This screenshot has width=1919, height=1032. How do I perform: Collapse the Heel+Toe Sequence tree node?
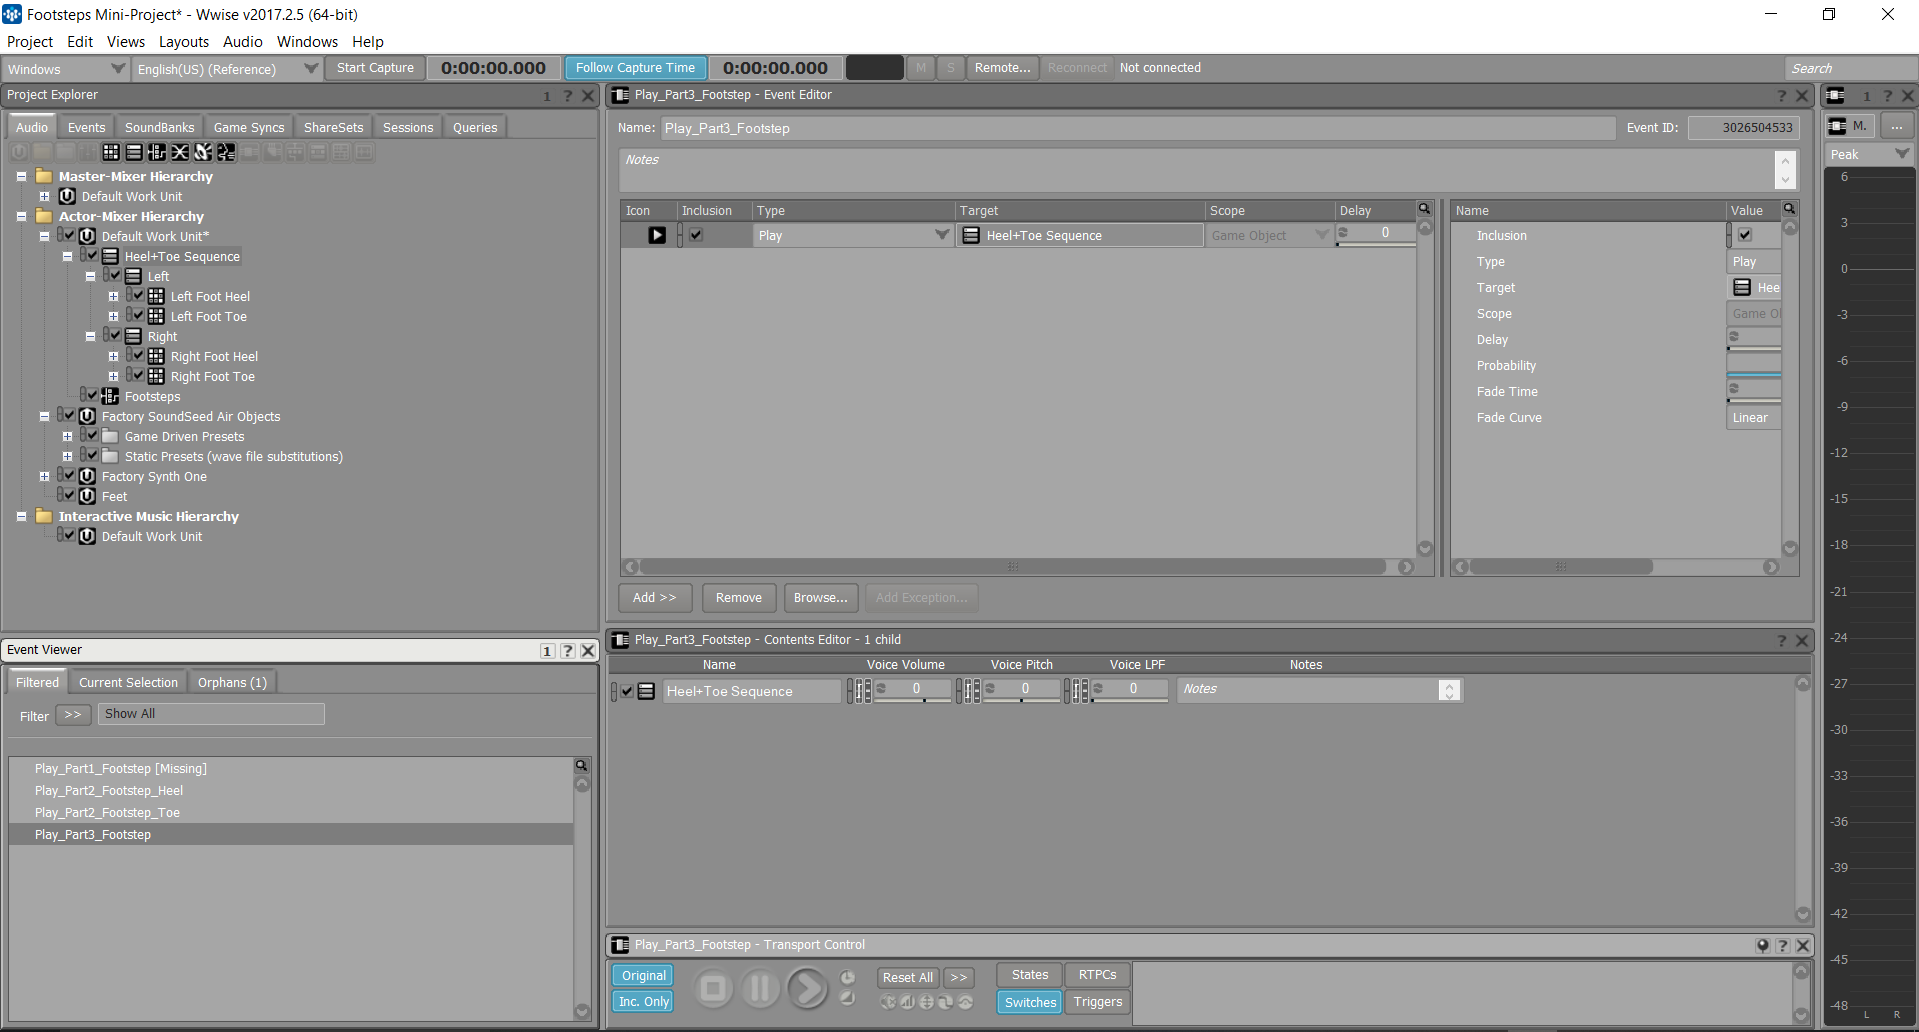[67, 256]
